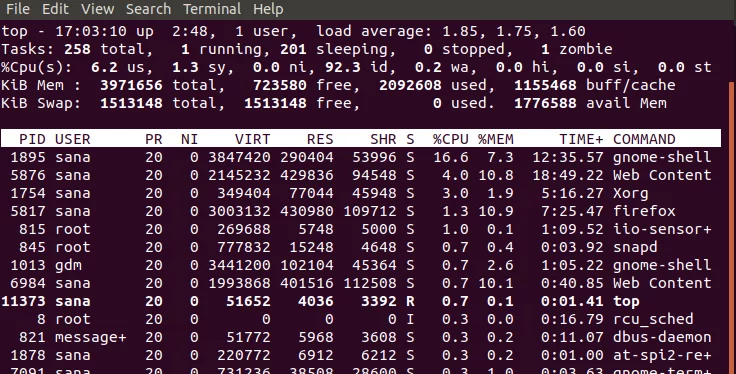
Task: Click the %MEM column header
Action: click(496, 139)
